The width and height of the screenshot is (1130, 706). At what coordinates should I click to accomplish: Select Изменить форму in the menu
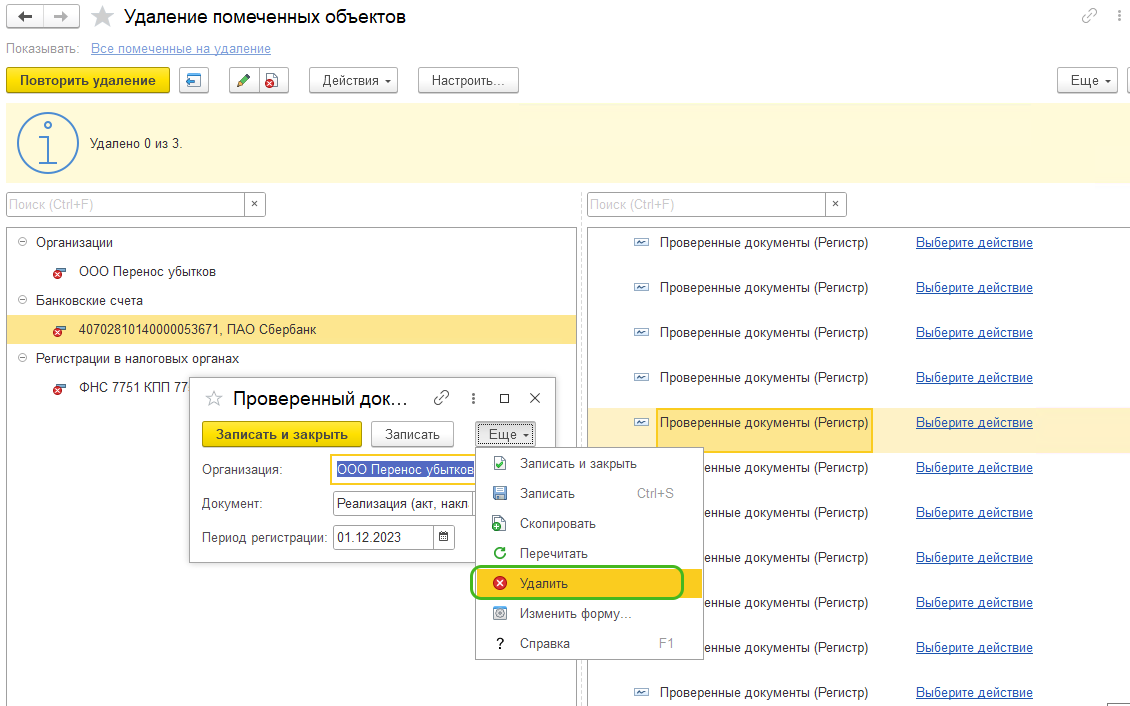click(x=575, y=613)
